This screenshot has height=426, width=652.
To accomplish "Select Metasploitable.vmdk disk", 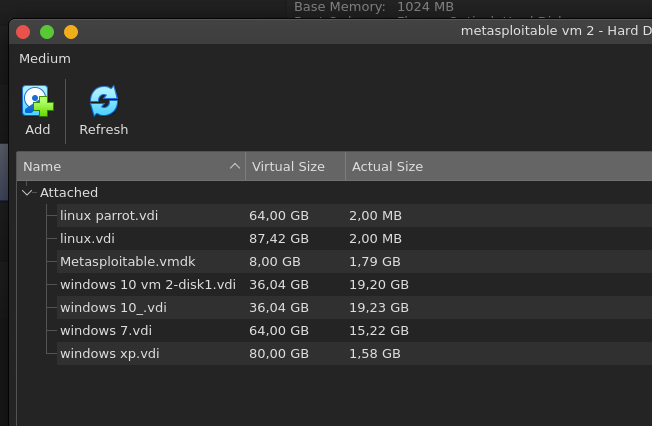I will coord(128,262).
